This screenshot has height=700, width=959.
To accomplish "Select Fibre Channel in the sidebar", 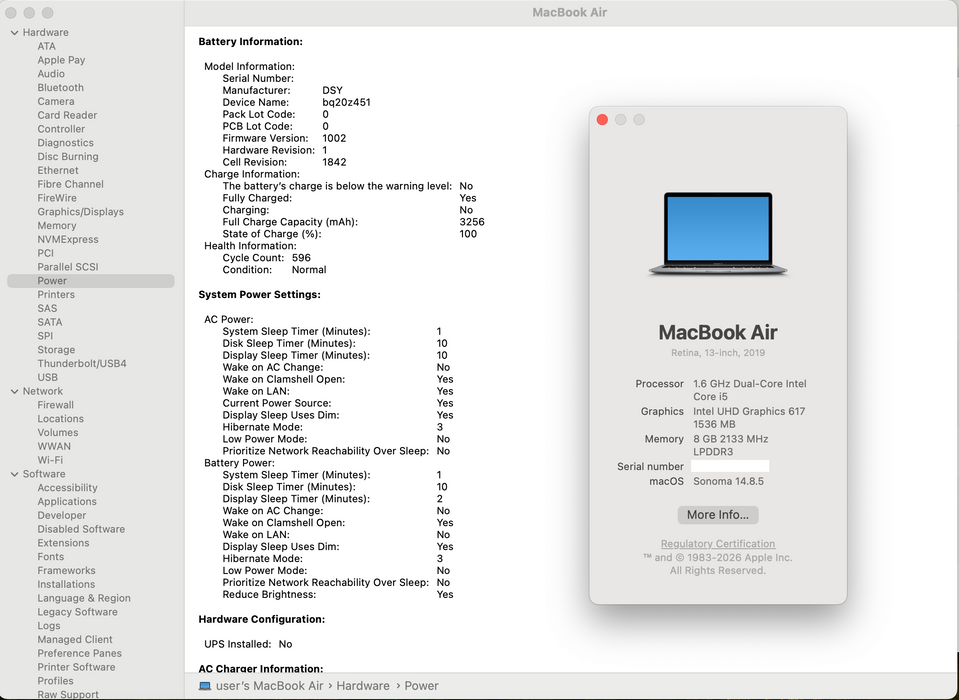I will click(x=70, y=184).
